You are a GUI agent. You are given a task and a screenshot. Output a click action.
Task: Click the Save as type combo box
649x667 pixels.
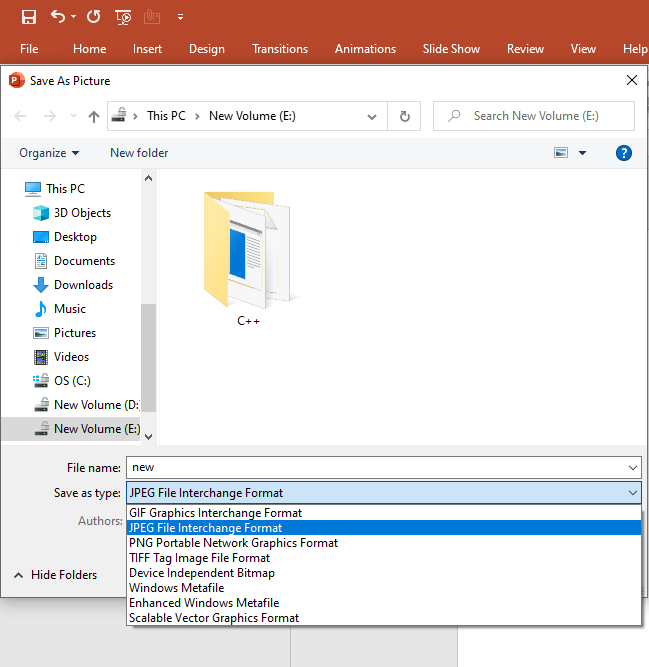384,493
